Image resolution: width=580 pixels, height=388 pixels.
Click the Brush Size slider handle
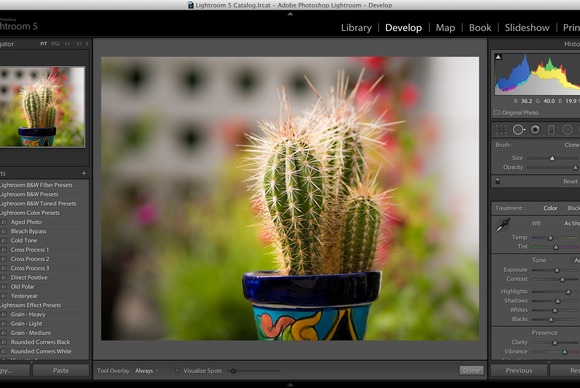click(x=552, y=159)
